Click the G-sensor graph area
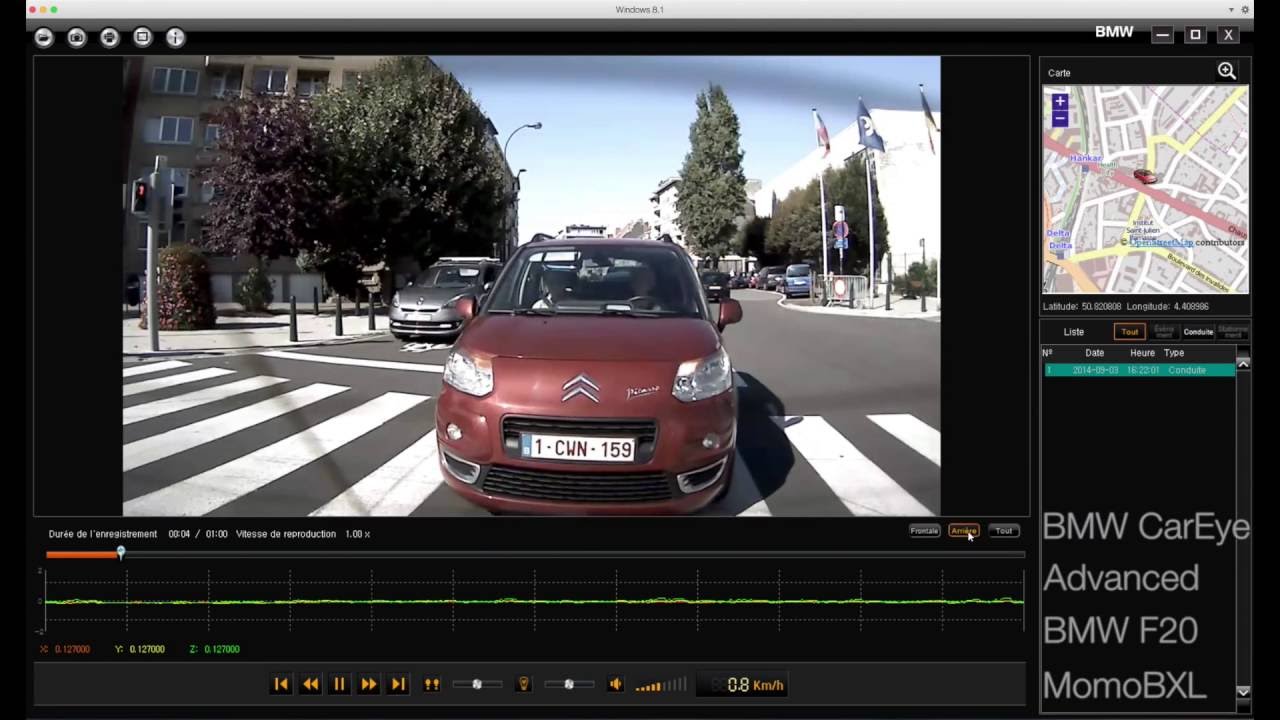 [x=535, y=601]
